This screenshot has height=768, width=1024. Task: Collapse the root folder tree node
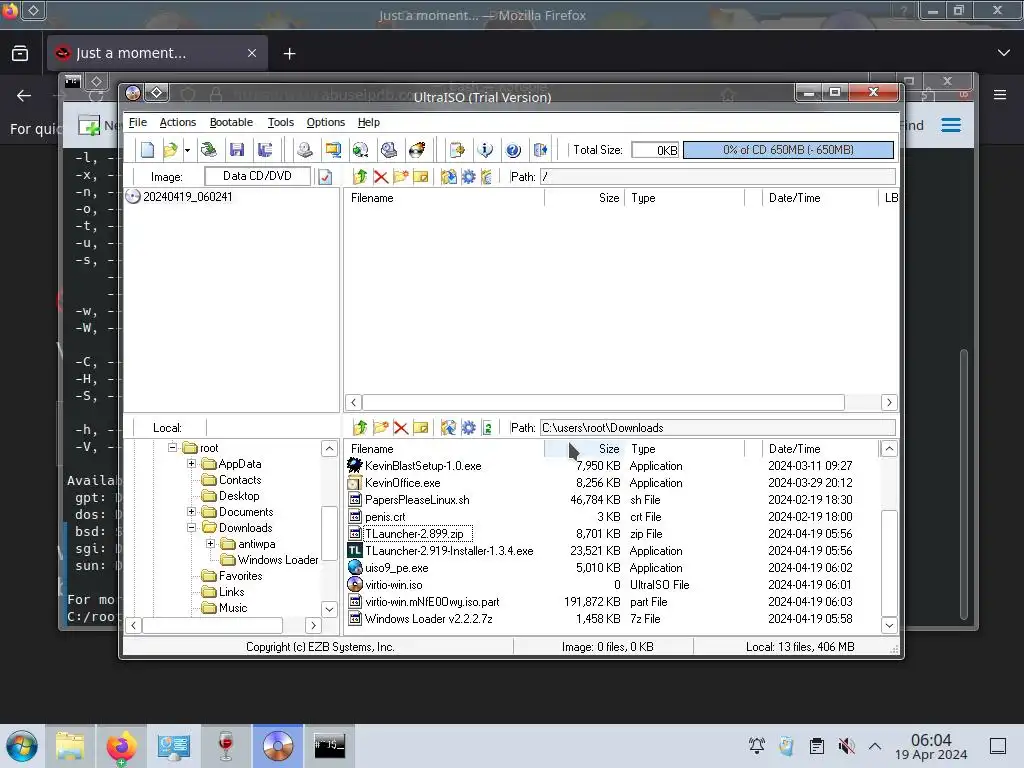[x=172, y=447]
